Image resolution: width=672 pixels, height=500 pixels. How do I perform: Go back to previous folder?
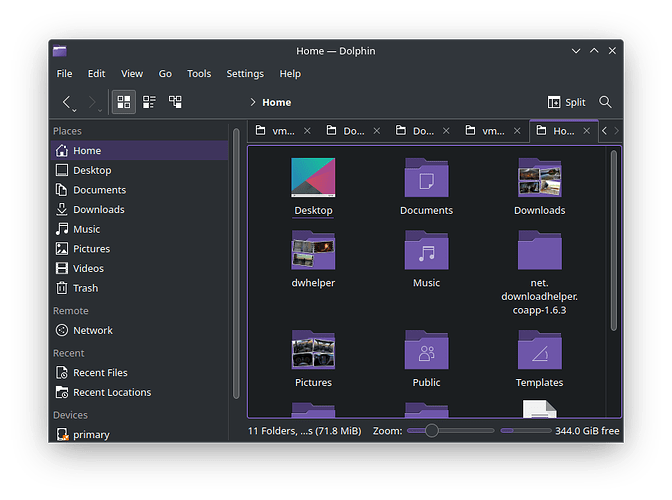(x=66, y=102)
